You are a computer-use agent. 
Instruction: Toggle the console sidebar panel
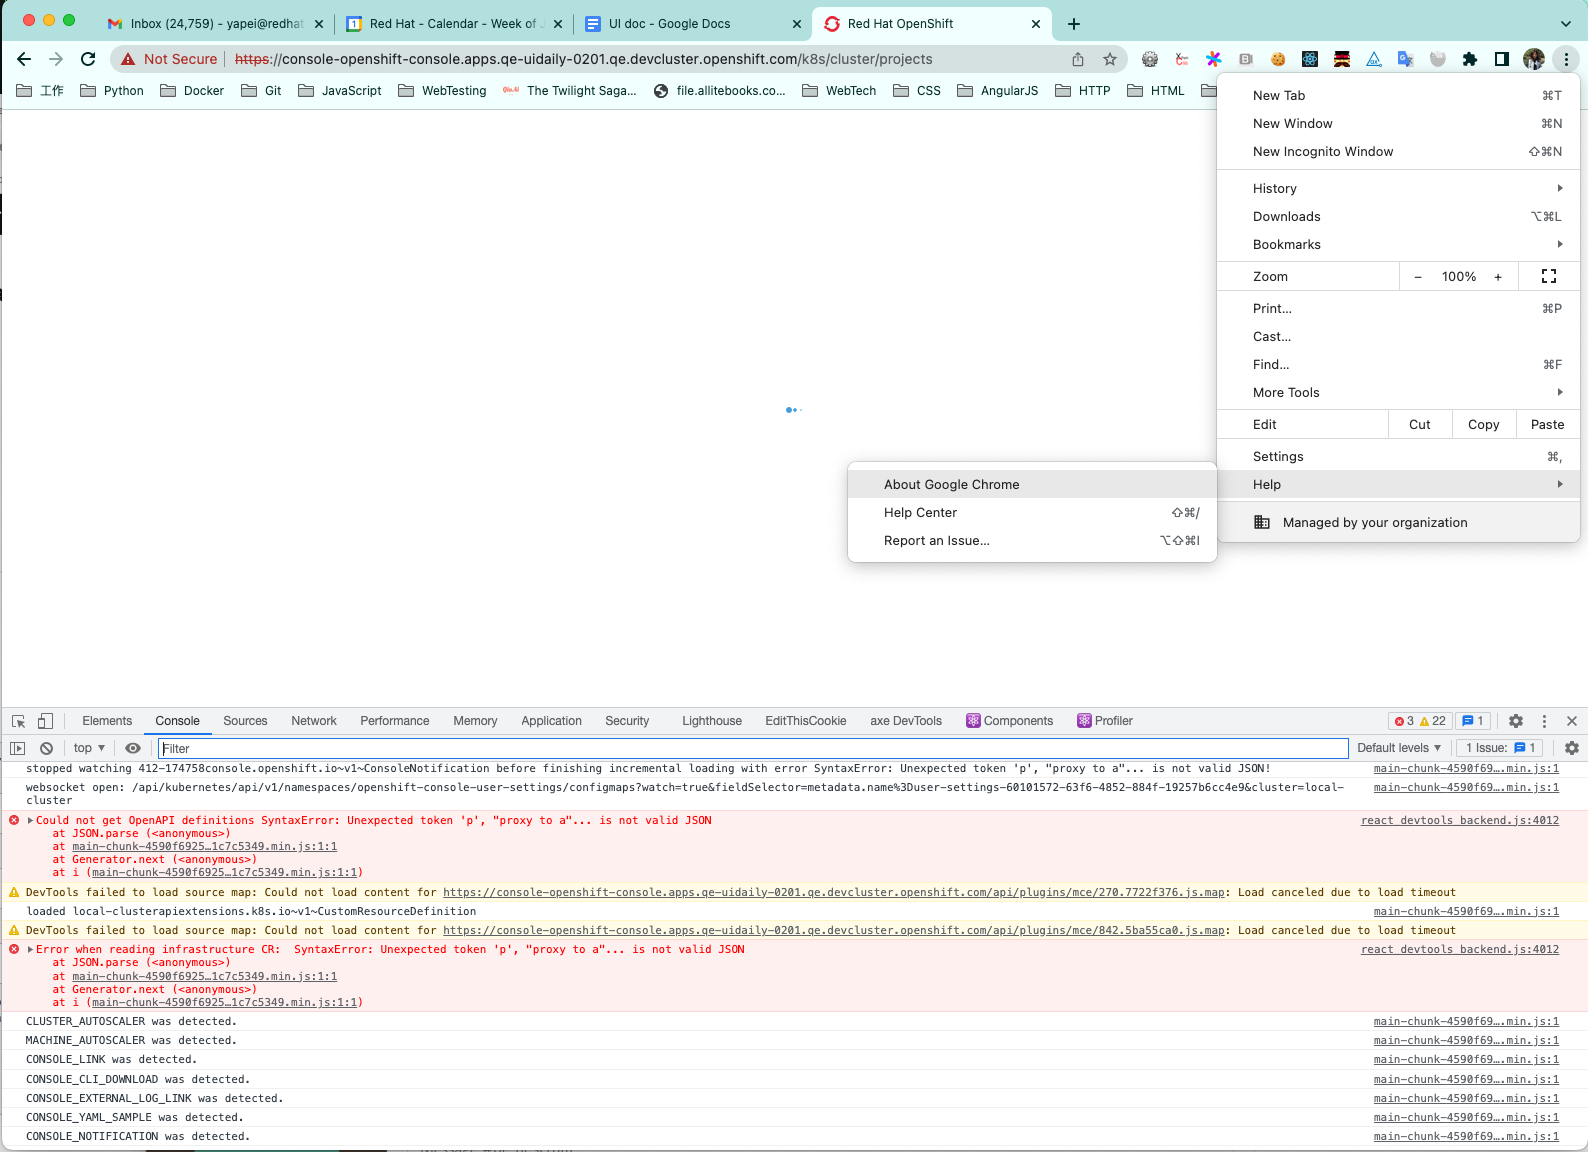coord(18,748)
